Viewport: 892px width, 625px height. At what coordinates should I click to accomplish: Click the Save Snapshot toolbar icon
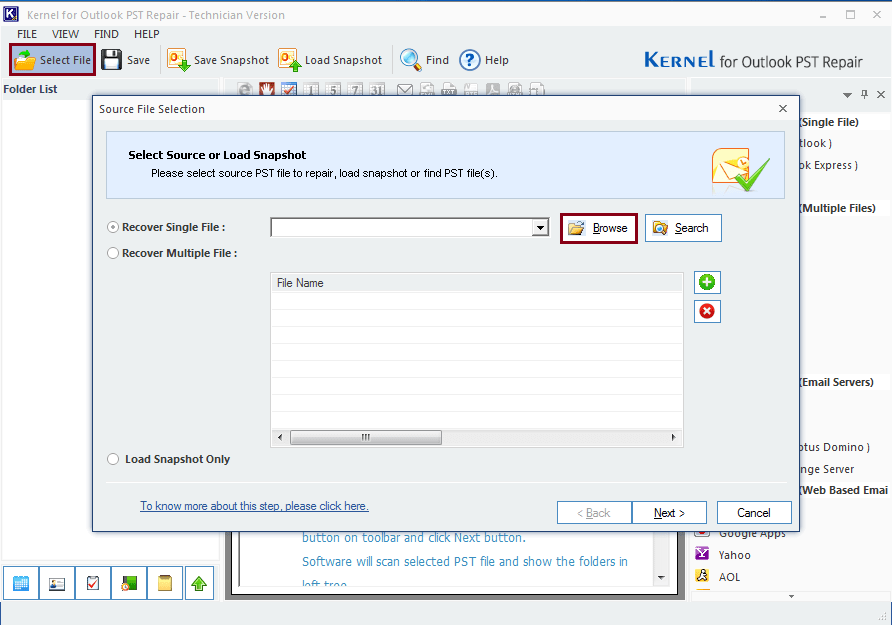click(178, 60)
